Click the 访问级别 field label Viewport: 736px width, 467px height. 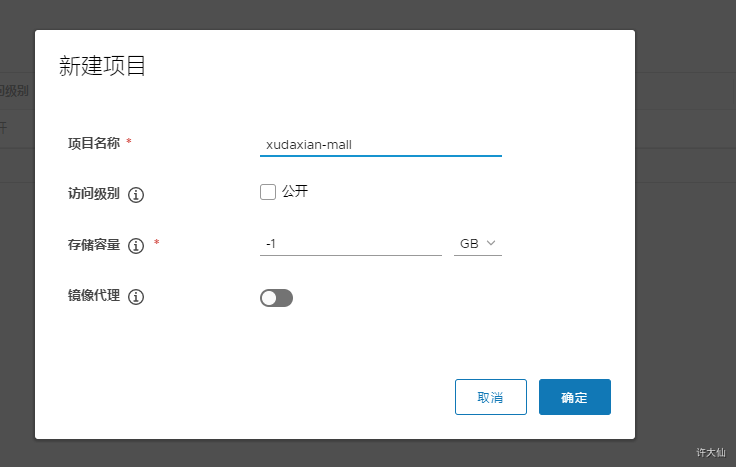click(94, 193)
